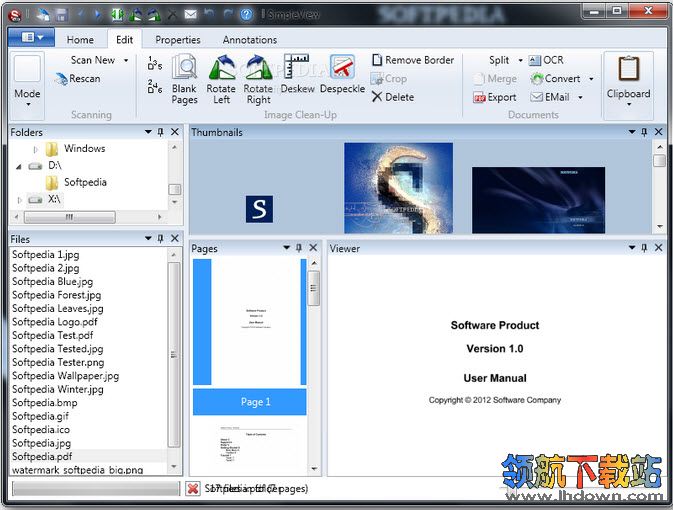This screenshot has height=510, width=673.
Task: Click the Files list vertical scrollbar
Action: coord(174,354)
